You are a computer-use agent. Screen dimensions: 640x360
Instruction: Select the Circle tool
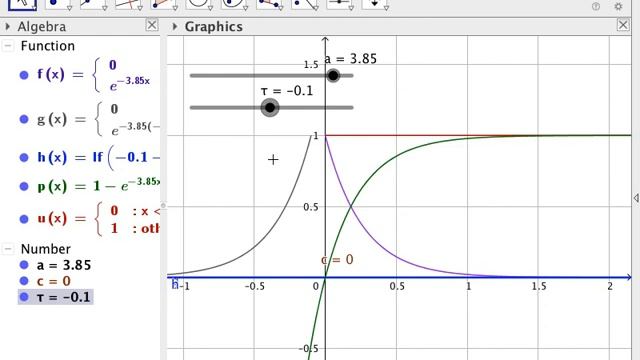coord(197,4)
